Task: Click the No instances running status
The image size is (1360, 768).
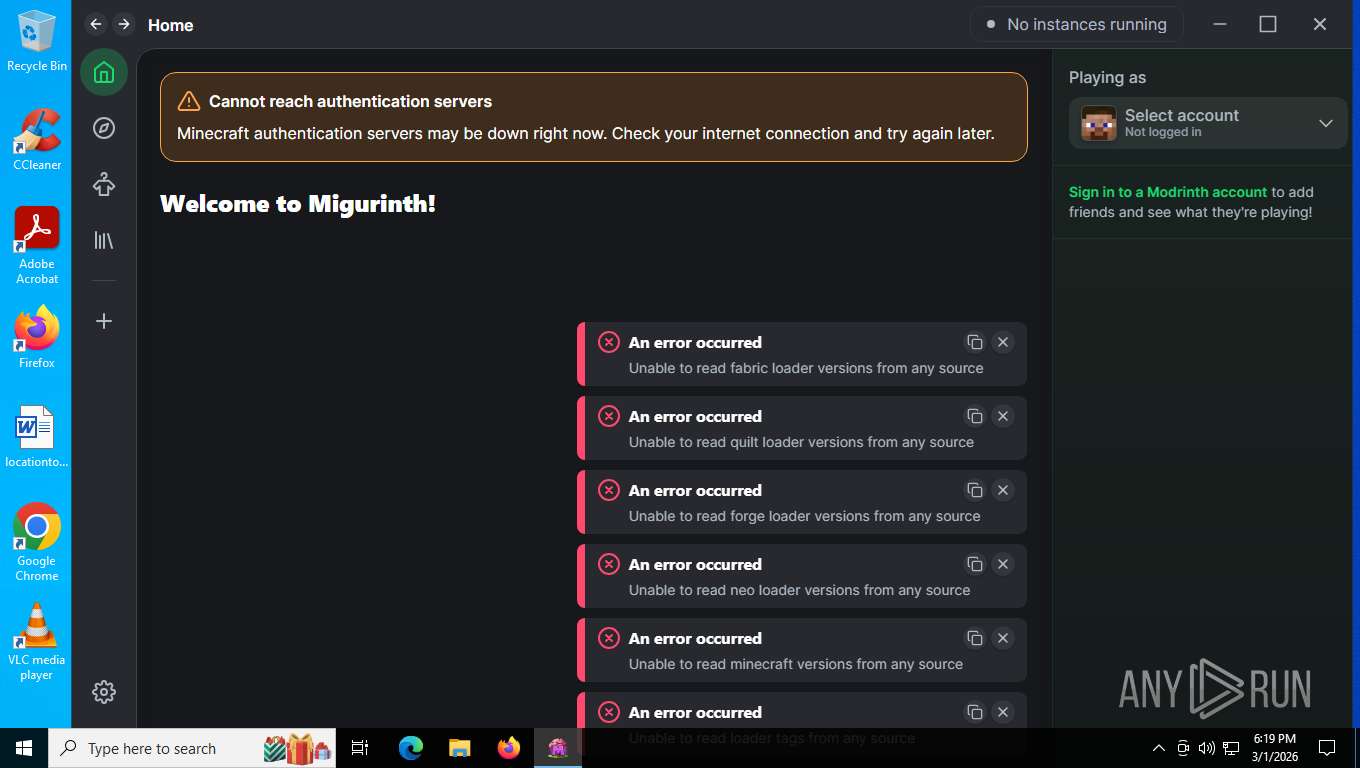Action: tap(1077, 24)
